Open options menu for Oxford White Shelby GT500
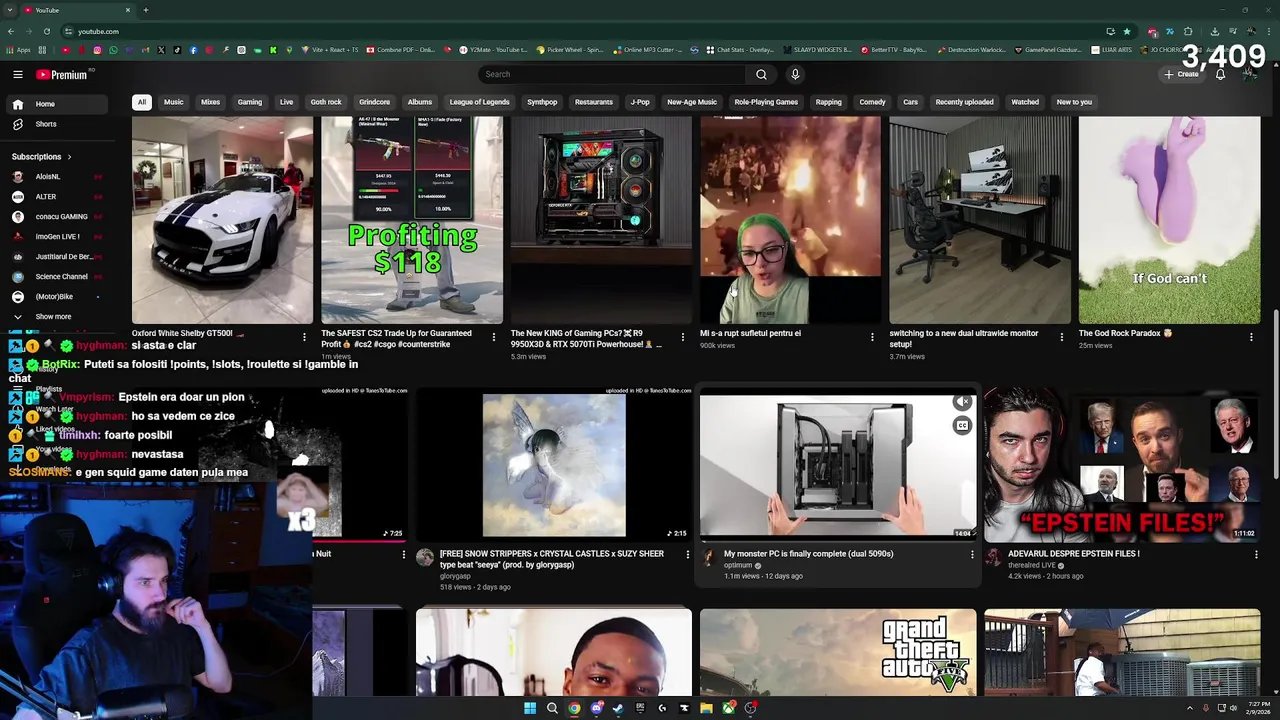Image resolution: width=1280 pixels, height=720 pixels. [304, 337]
